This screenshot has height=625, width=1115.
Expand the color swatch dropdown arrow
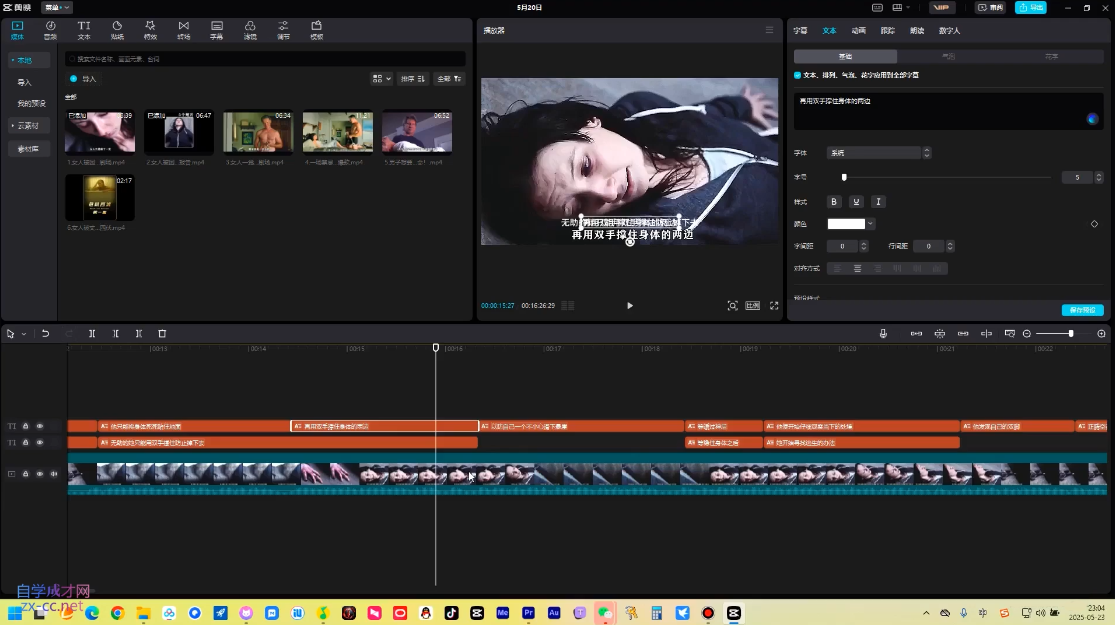871,224
